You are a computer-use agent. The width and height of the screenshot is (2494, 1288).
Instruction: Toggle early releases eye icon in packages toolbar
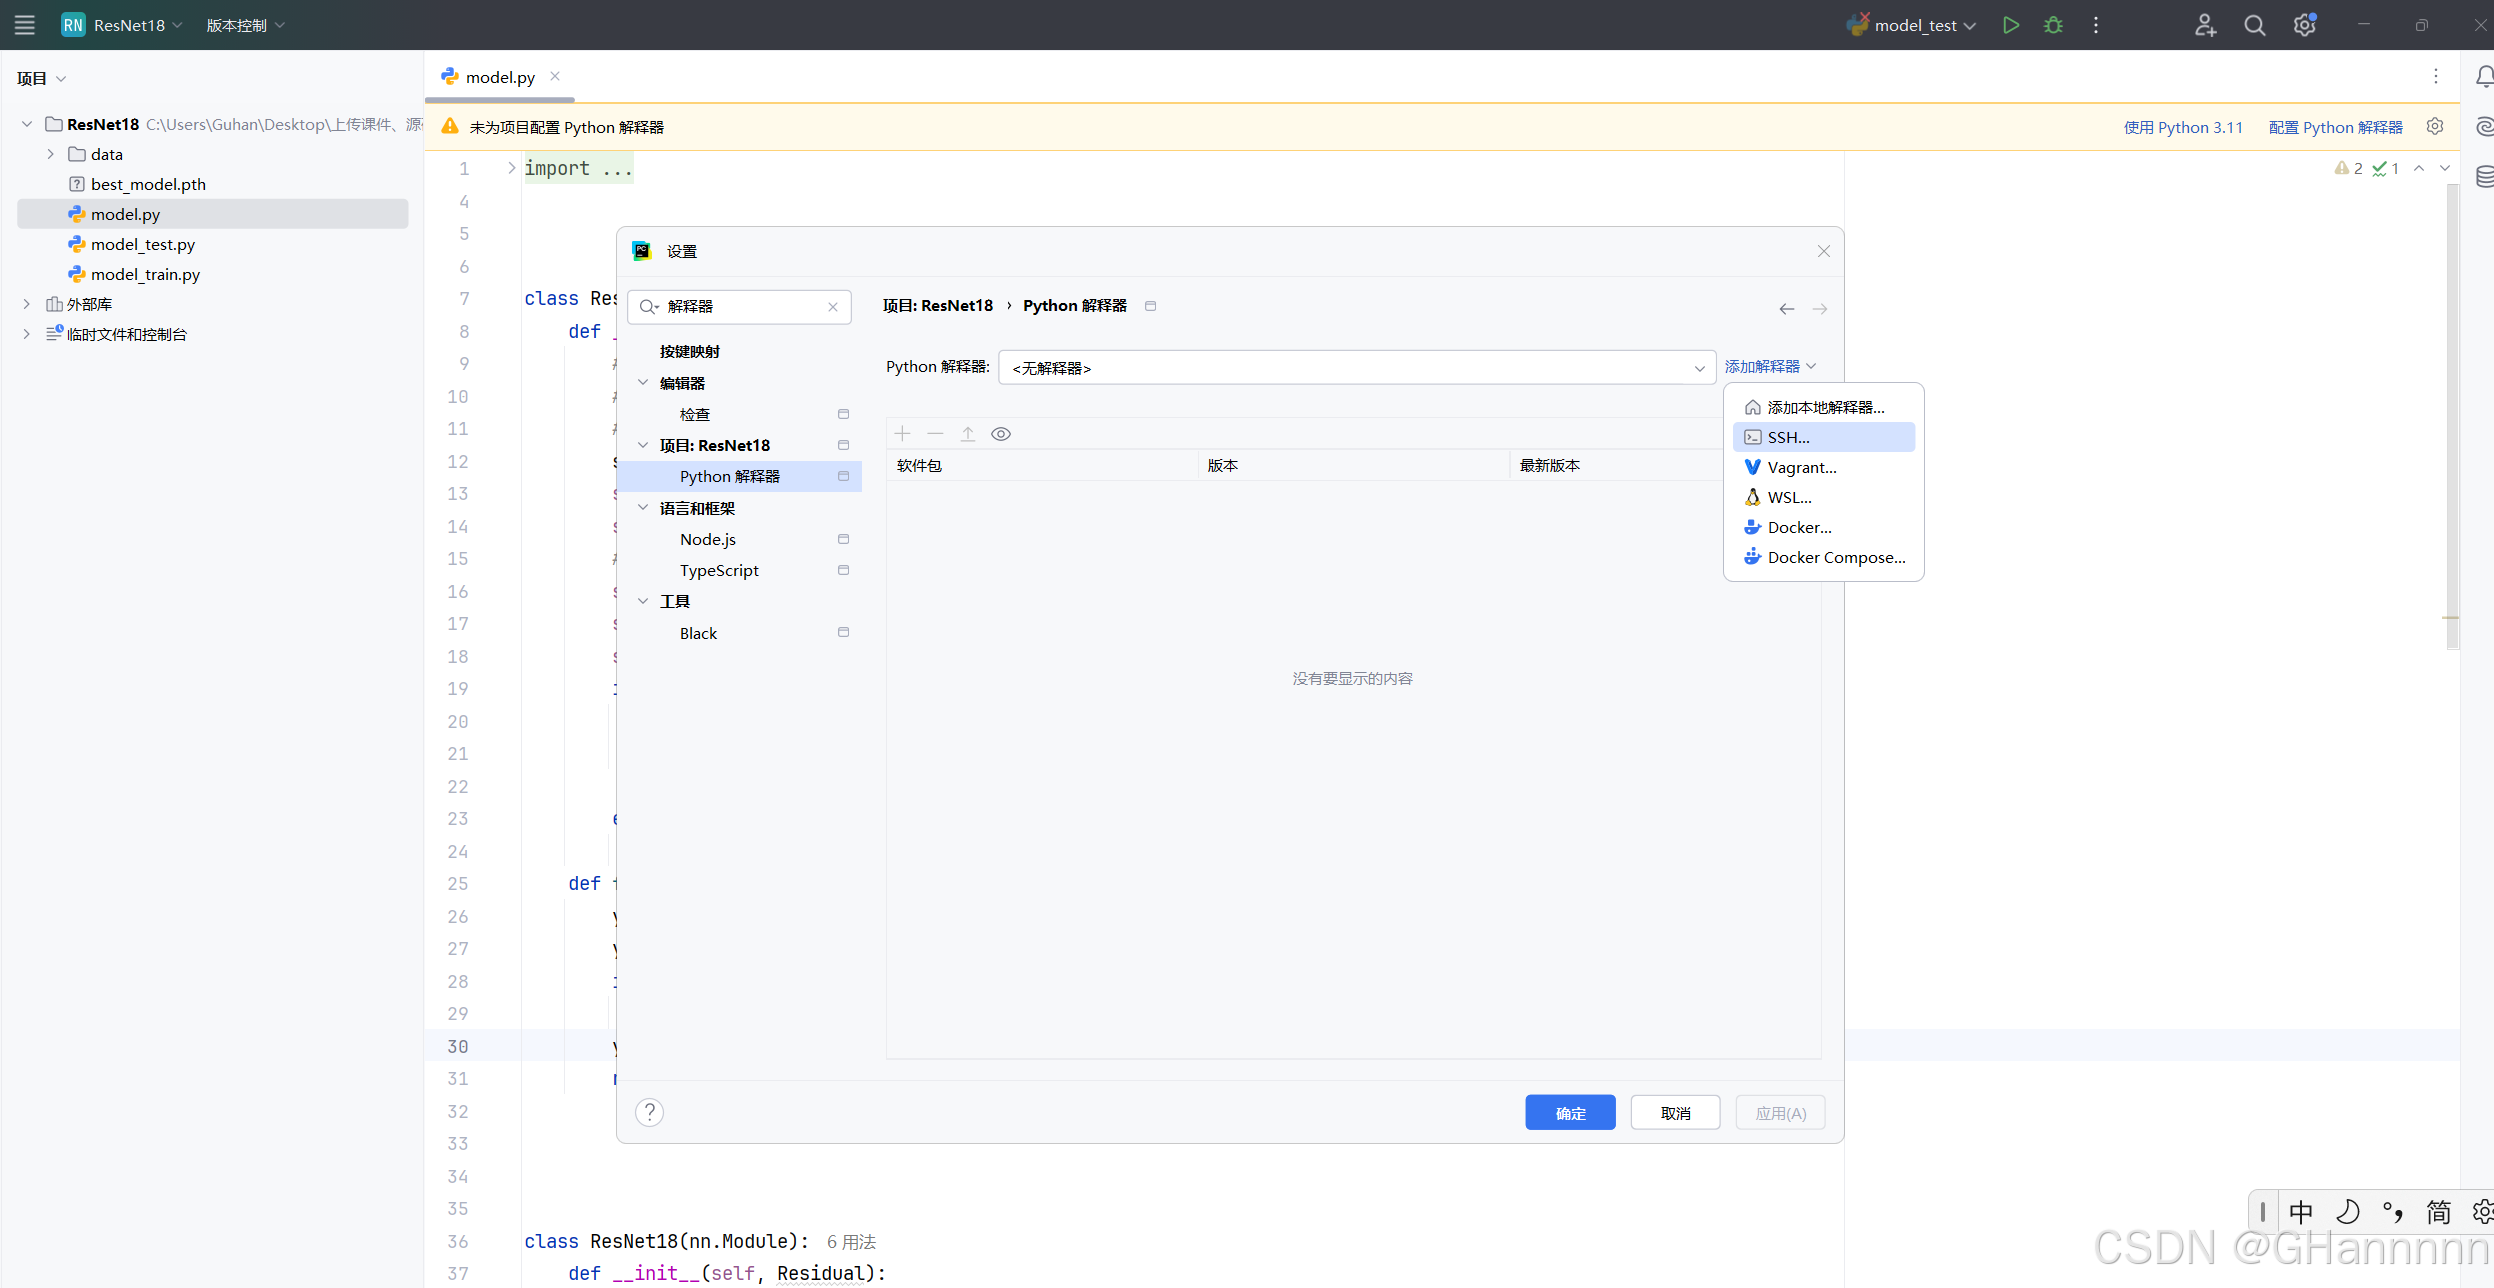[999, 433]
